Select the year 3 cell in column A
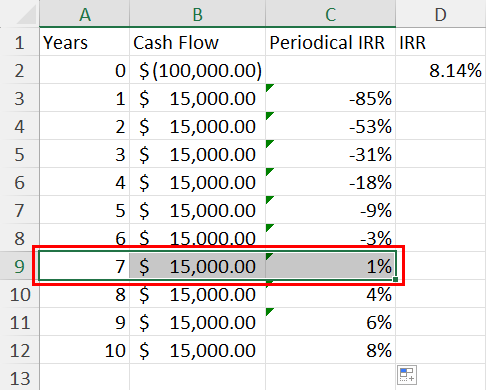The height and width of the screenshot is (390, 486). click(84, 154)
